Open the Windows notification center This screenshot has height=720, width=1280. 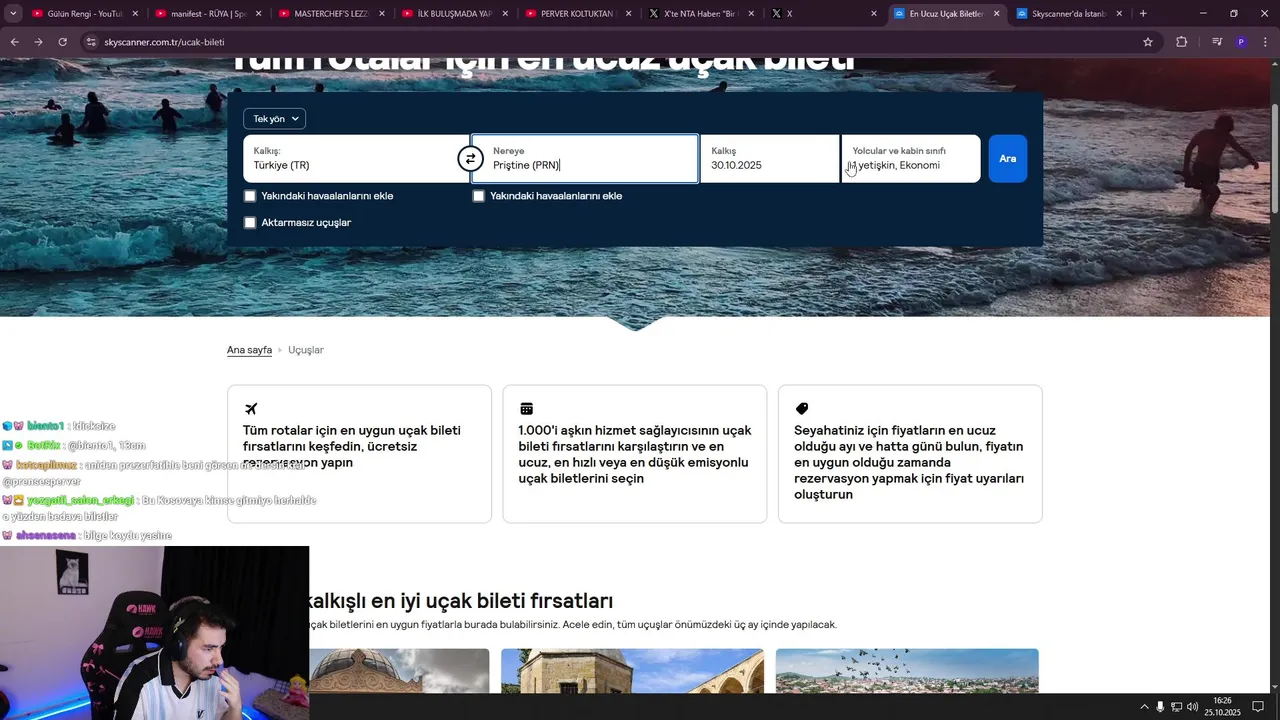[x=1258, y=707]
